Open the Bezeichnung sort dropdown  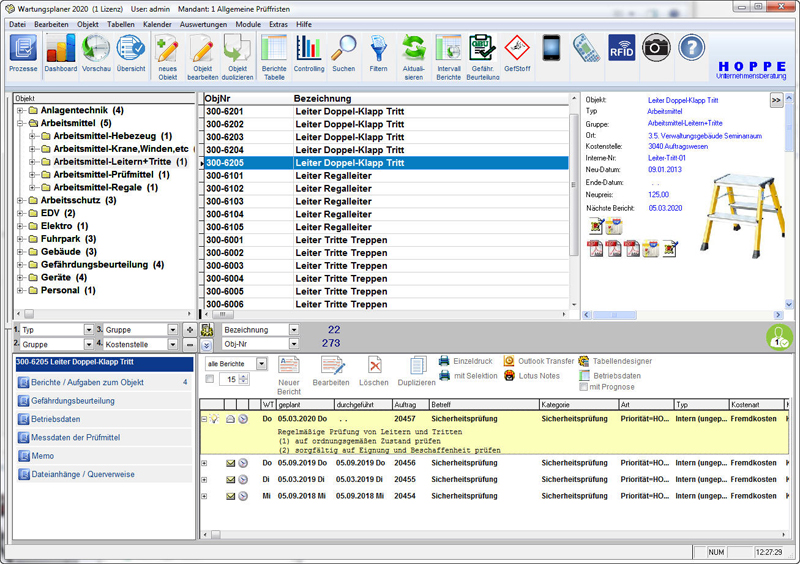pyautogui.click(x=293, y=329)
